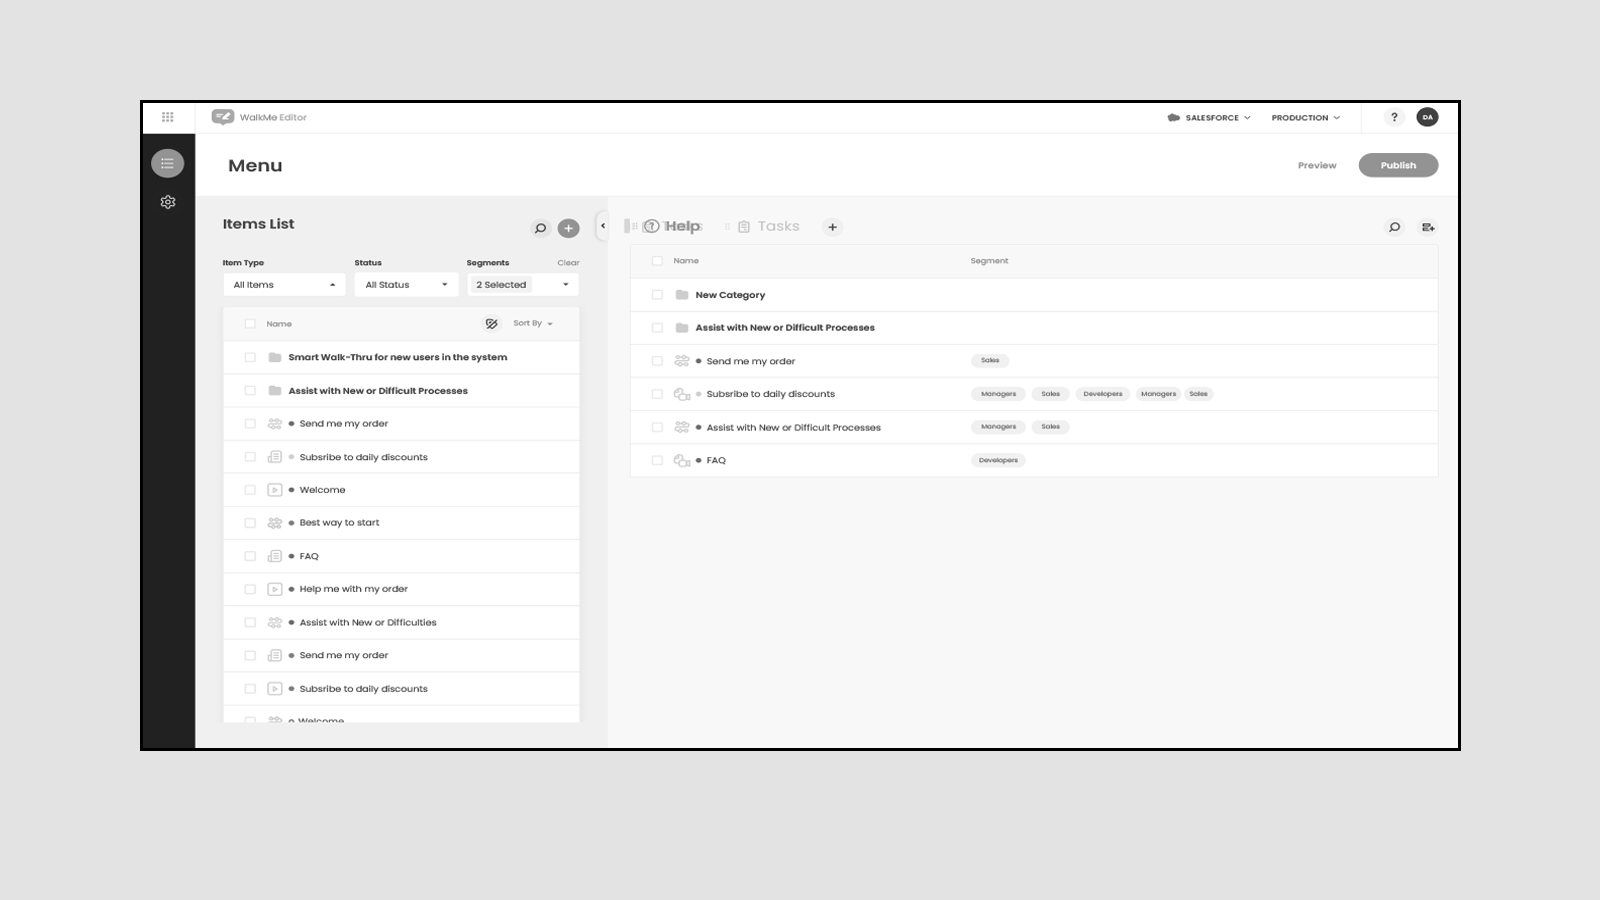
Task: Select all items via Name header checkbox in Items List
Action: tap(250, 324)
